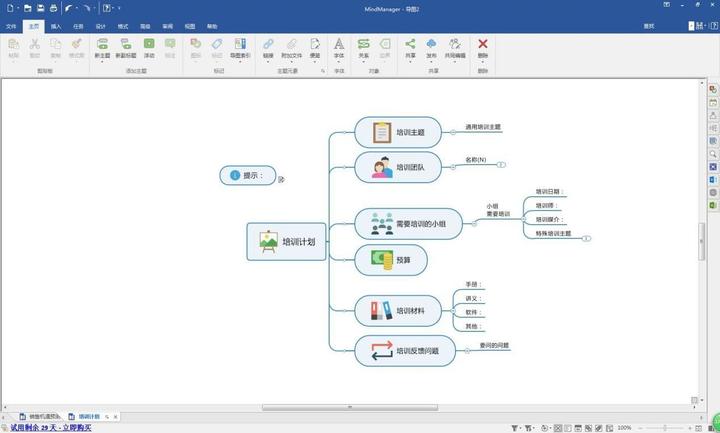Open the 文件 menu

tap(11, 27)
